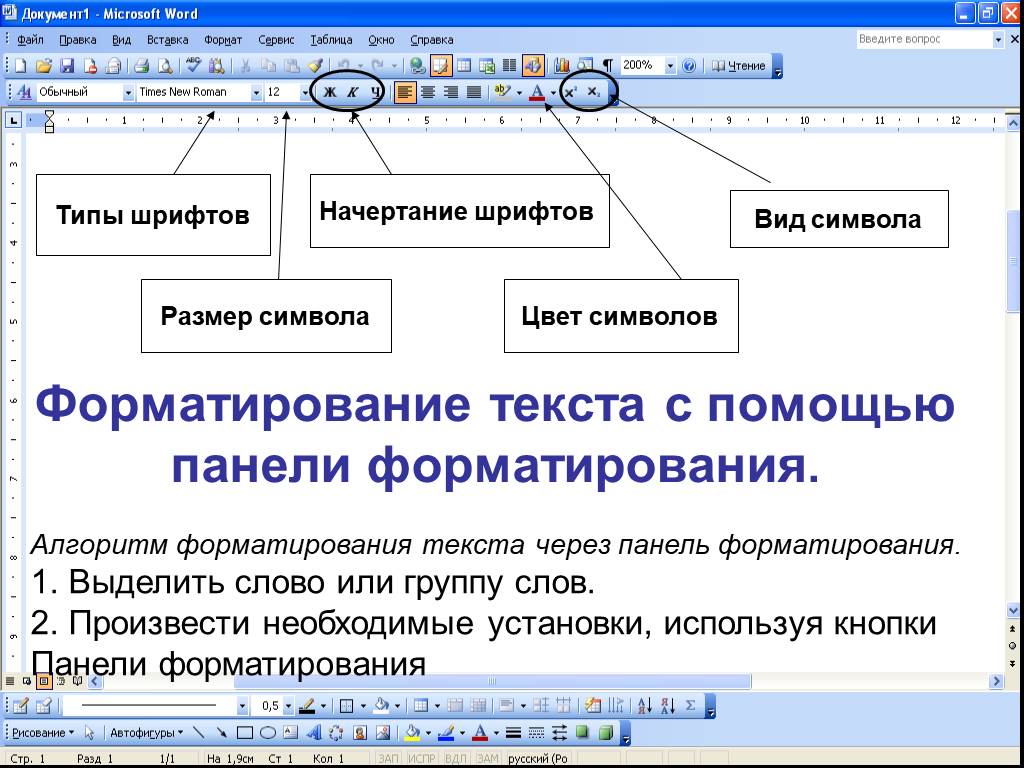
Task: Toggle the Drawing toolbar button
Action: [x=533, y=65]
